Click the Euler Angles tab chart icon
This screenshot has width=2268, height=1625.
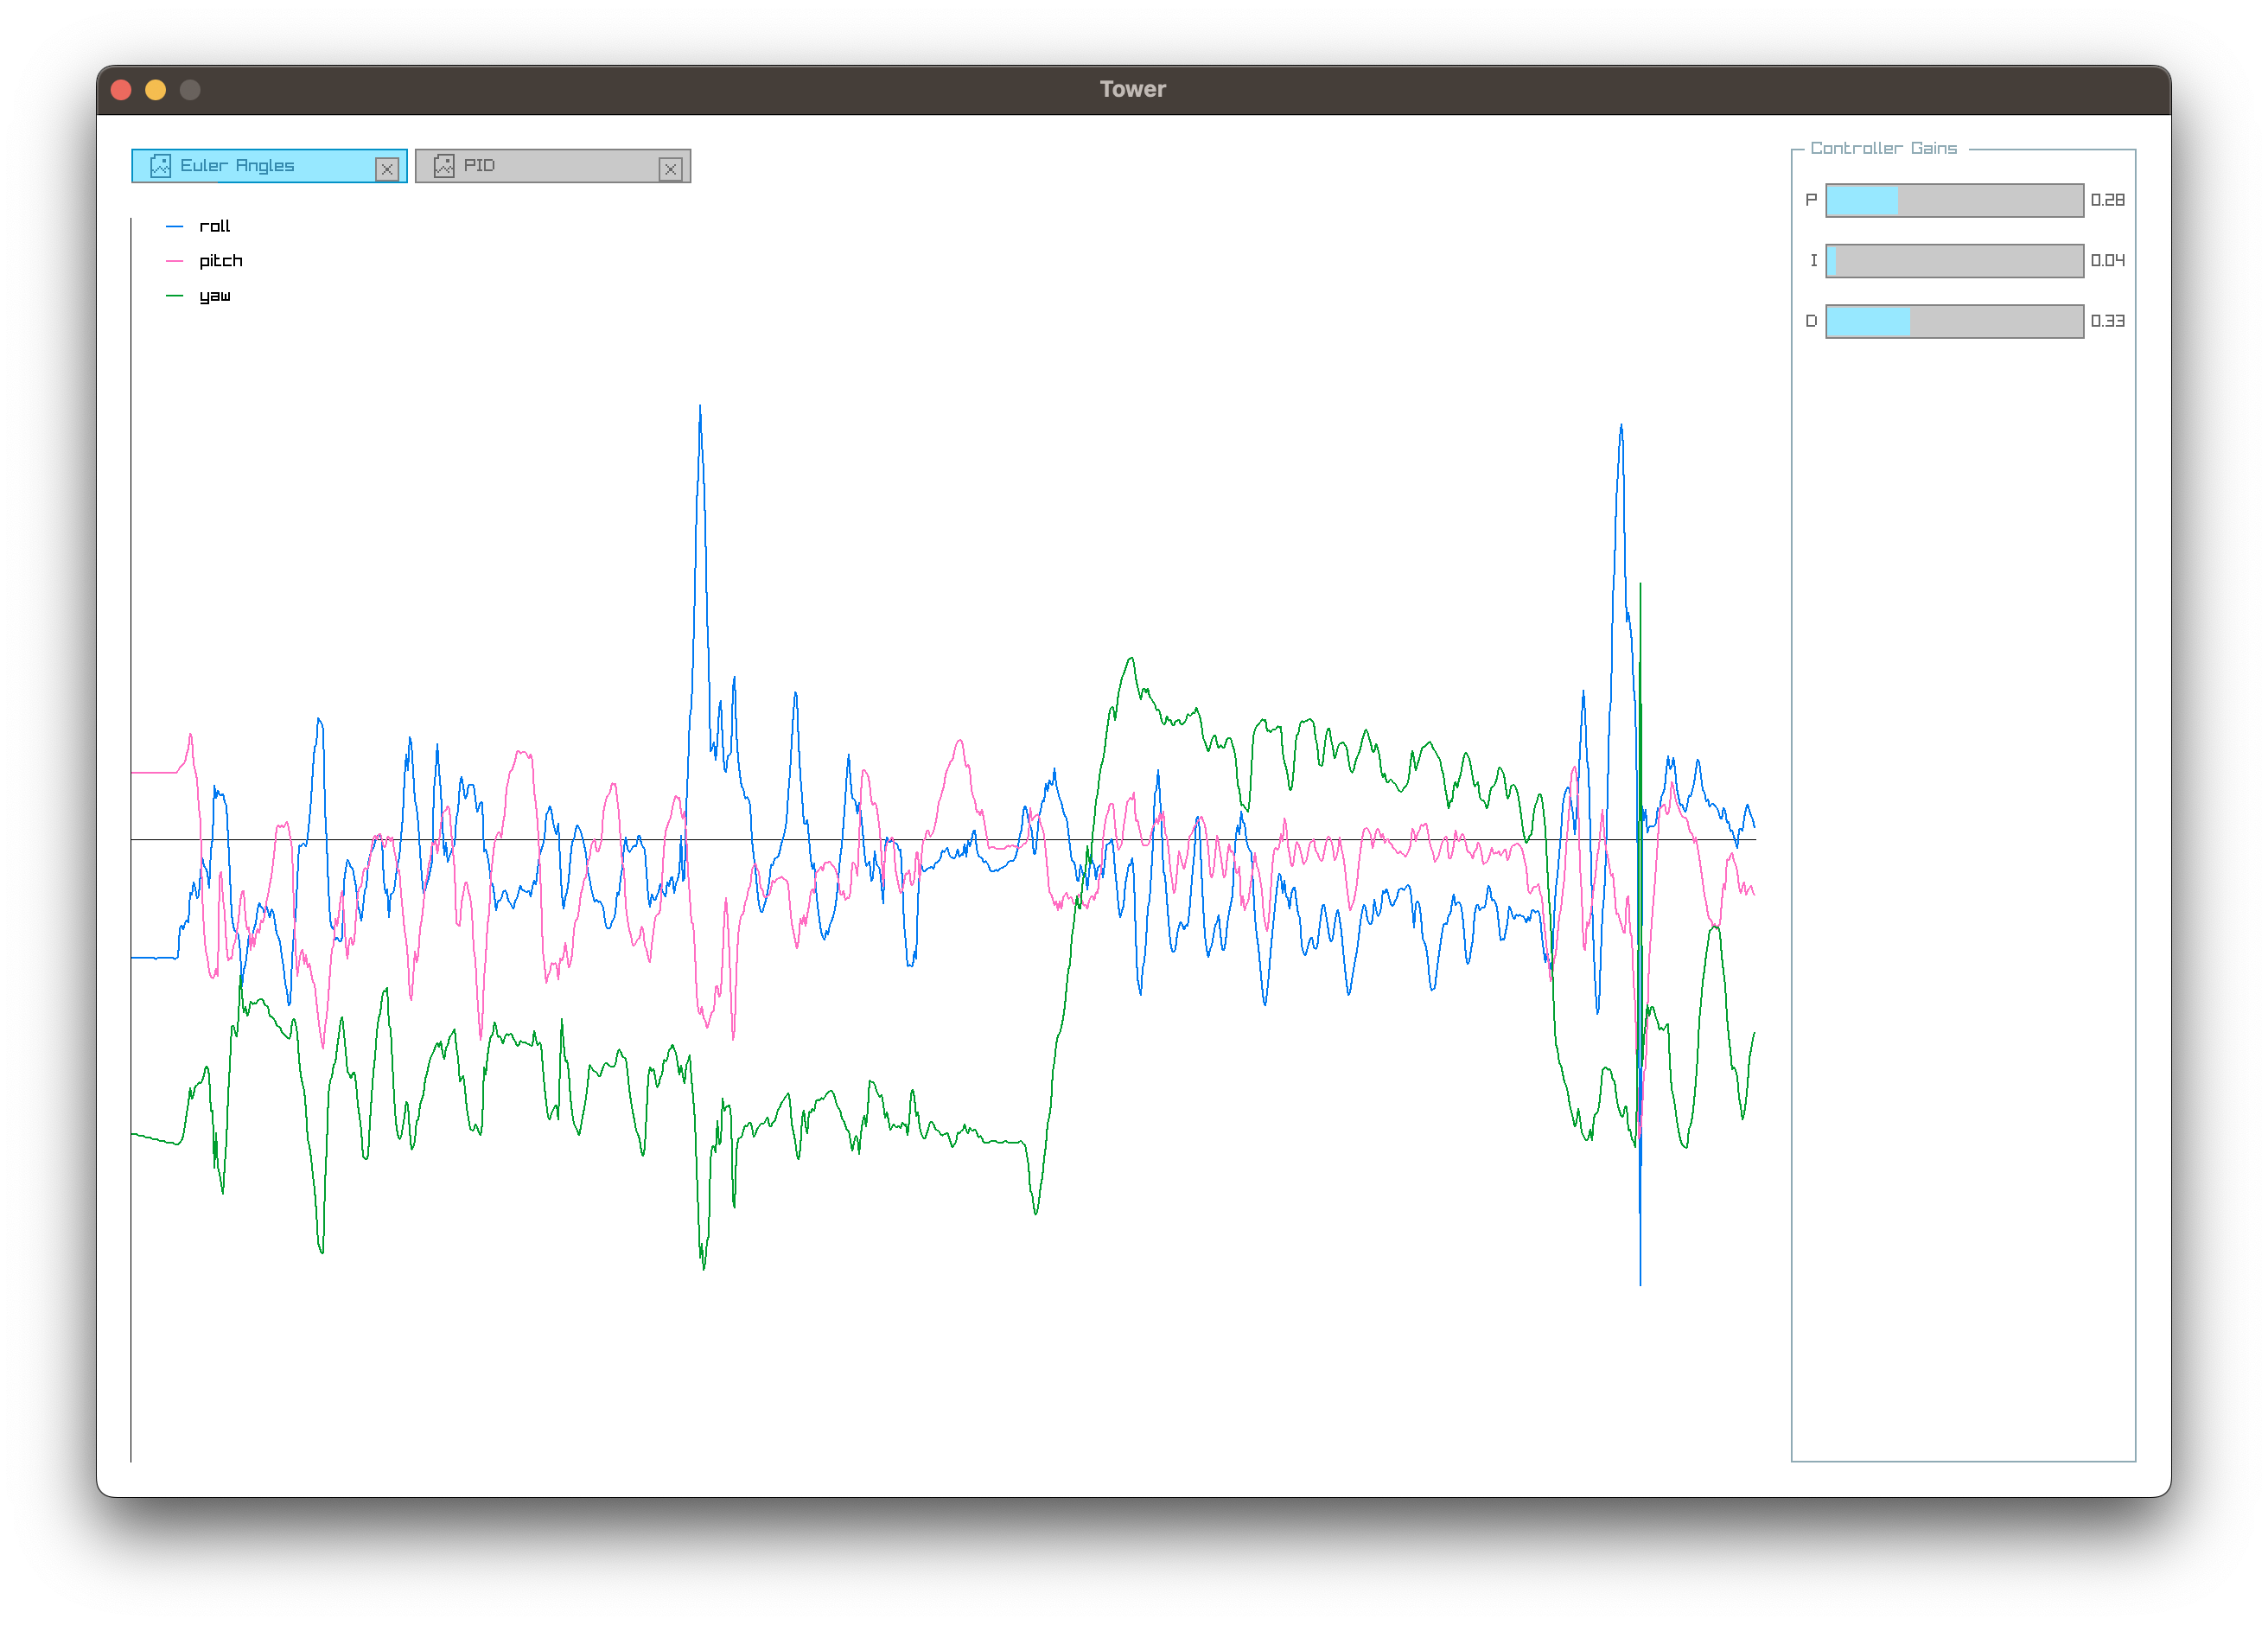pos(160,166)
